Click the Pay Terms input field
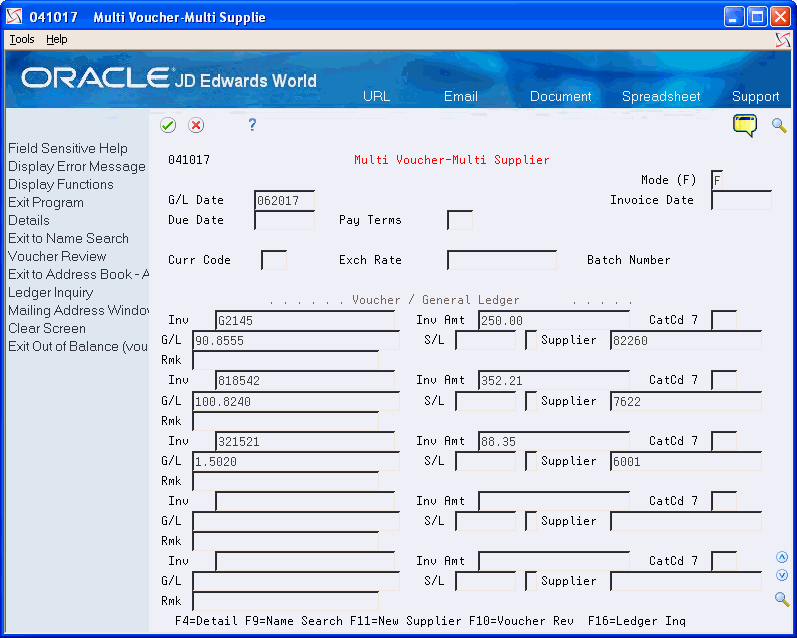The width and height of the screenshot is (797, 638). pyautogui.click(x=460, y=220)
